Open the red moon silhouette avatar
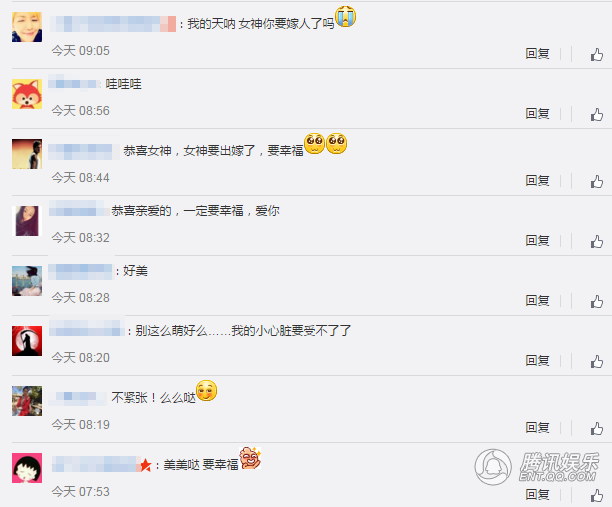The image size is (612, 507). pyautogui.click(x=27, y=341)
